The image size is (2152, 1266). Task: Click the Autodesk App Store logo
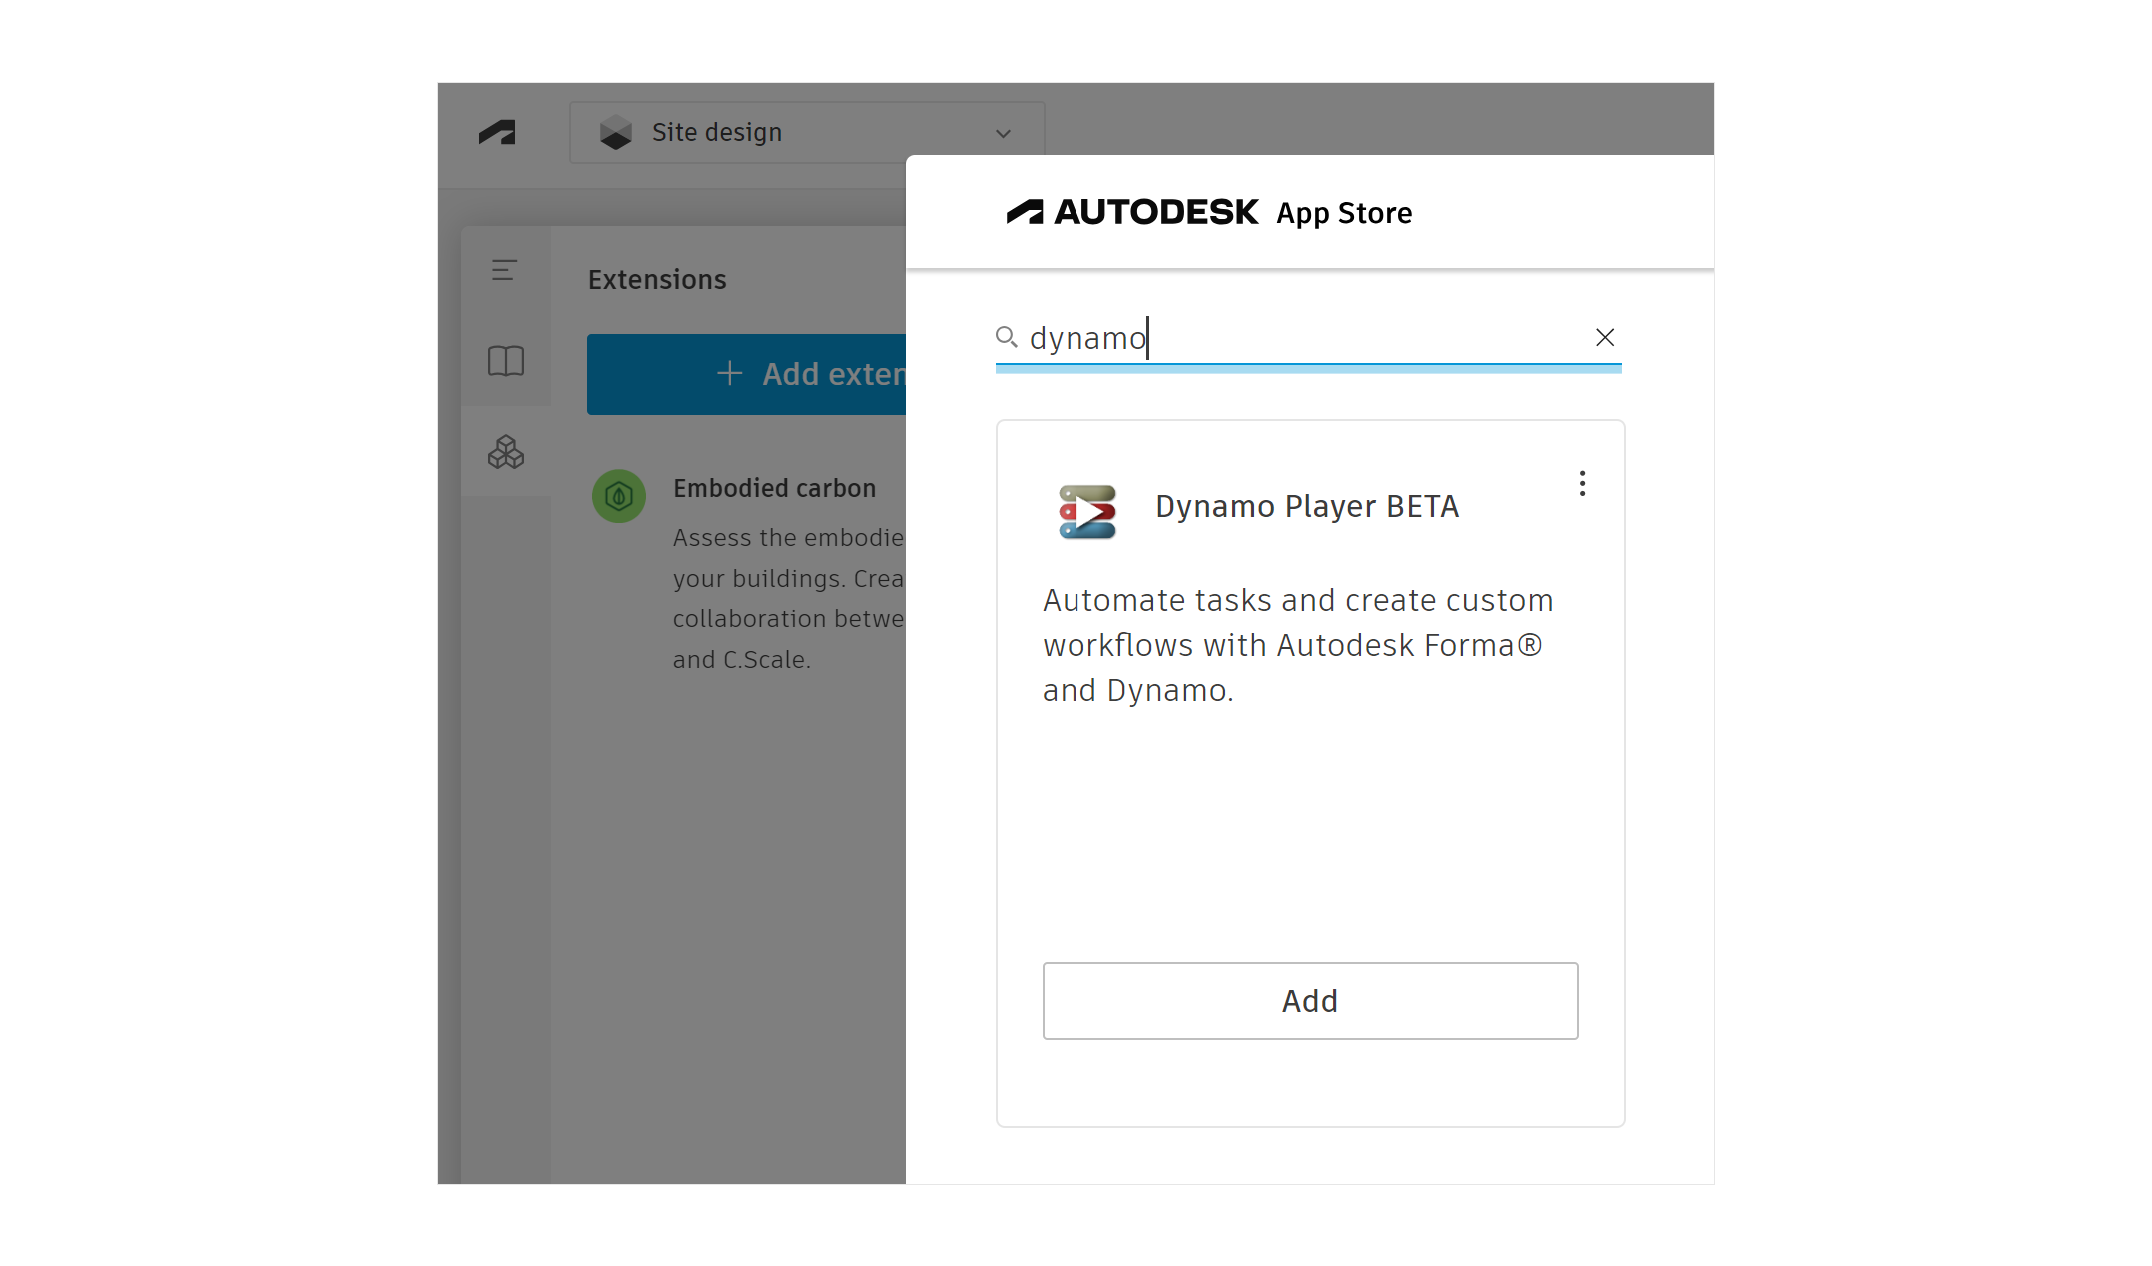tap(1209, 213)
